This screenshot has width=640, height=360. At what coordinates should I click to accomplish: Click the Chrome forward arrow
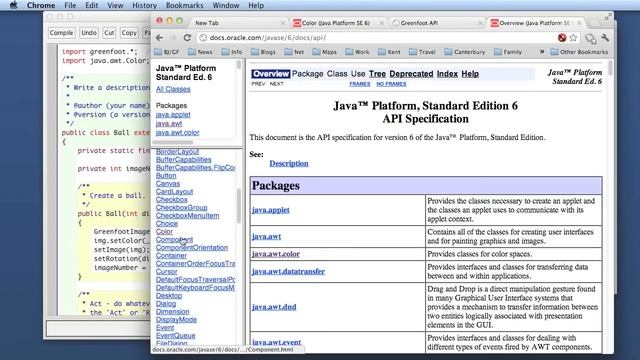(173, 38)
